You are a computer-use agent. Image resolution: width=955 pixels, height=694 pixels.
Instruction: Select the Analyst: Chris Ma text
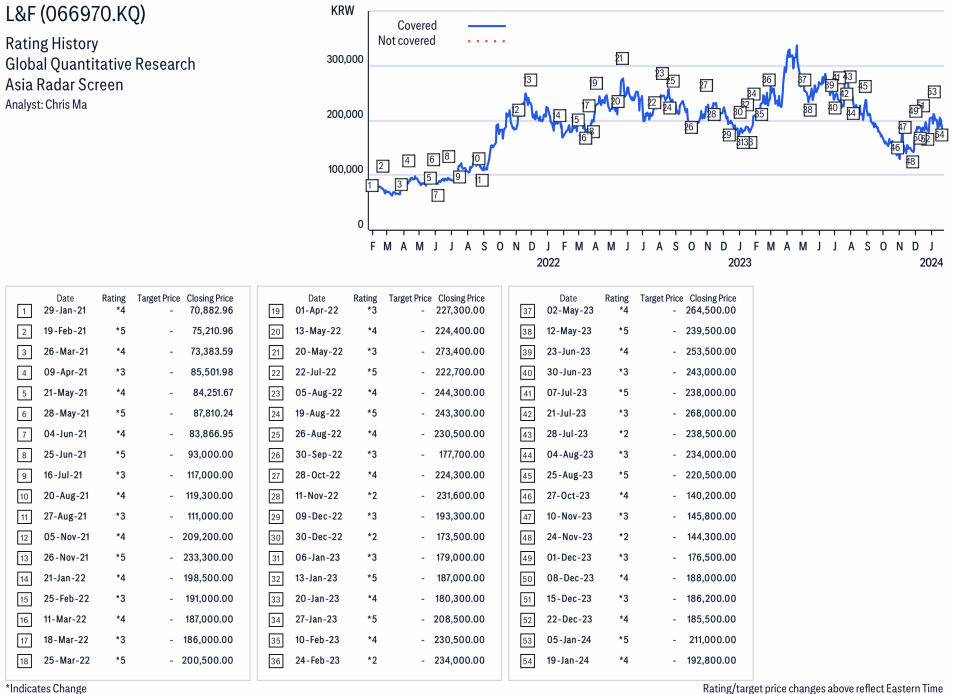[x=46, y=104]
